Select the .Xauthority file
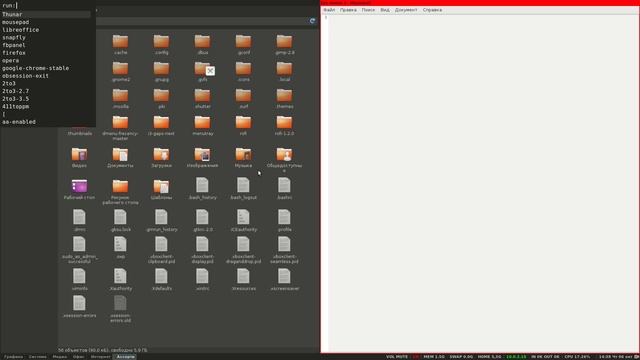640x360 pixels. click(120, 280)
